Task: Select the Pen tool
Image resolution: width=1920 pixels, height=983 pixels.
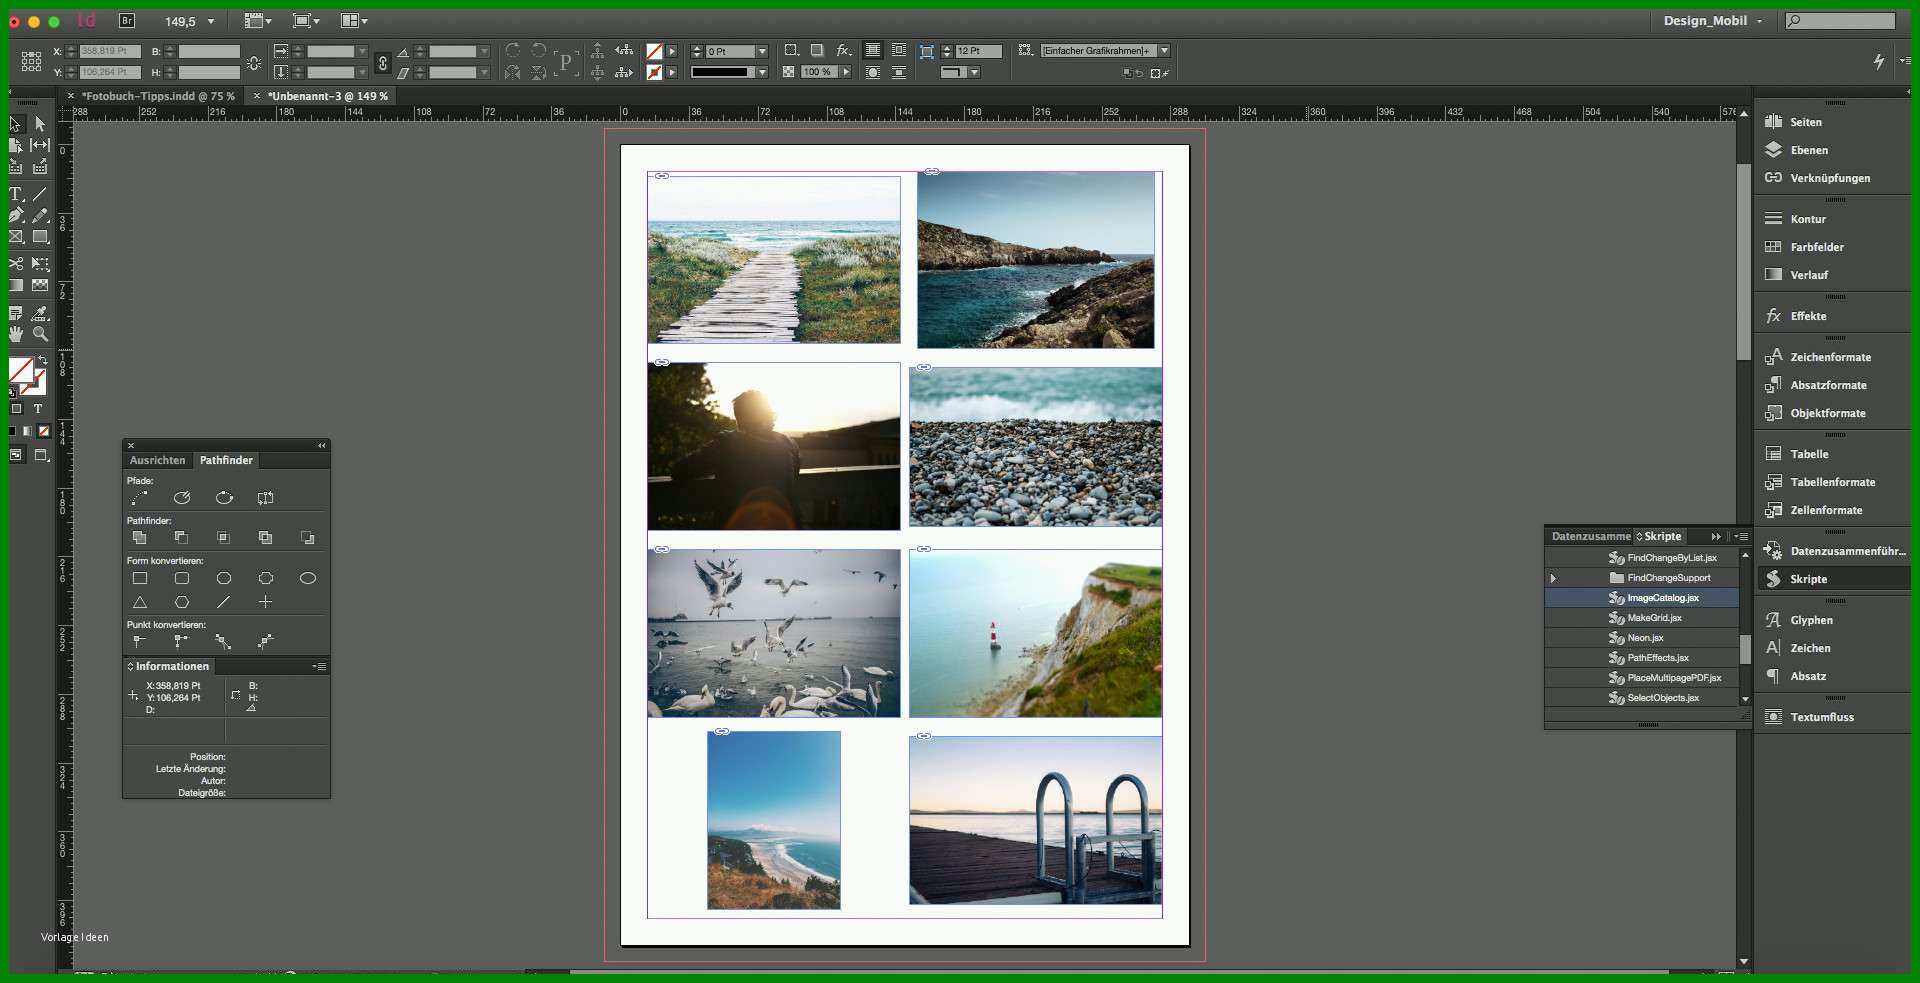Action: 15,215
